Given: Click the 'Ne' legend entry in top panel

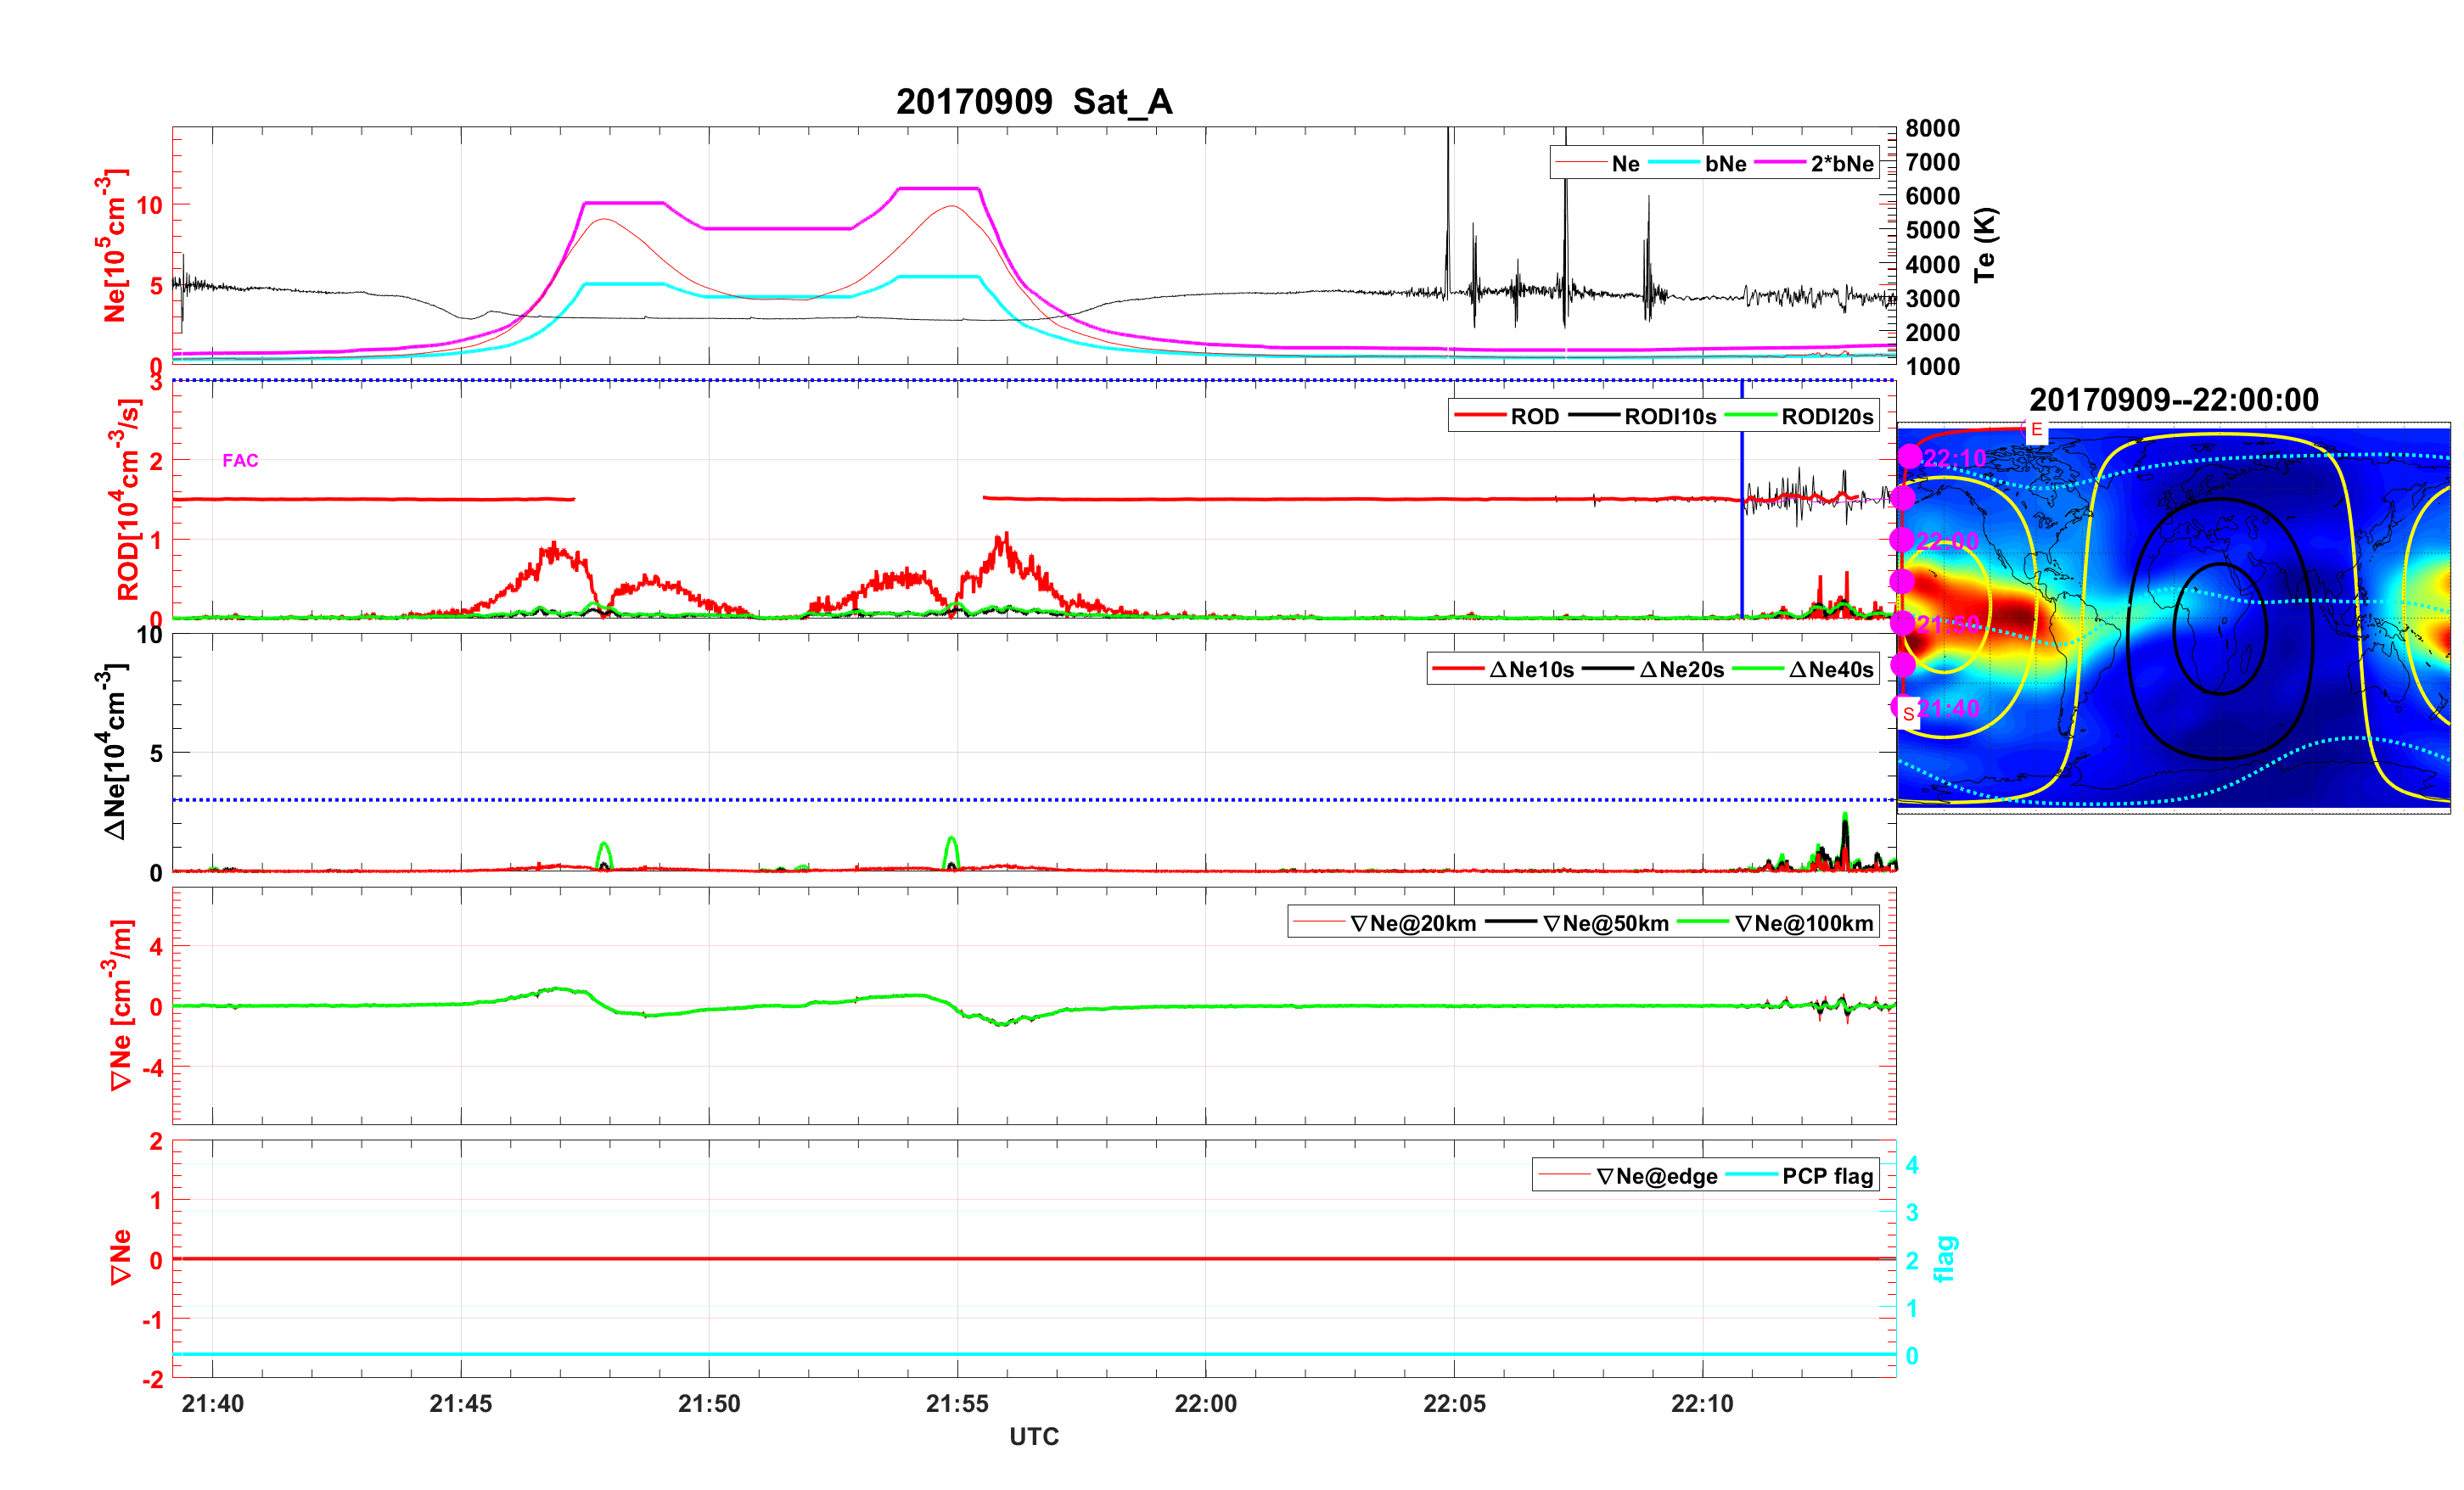Looking at the screenshot, I should 1625,164.
